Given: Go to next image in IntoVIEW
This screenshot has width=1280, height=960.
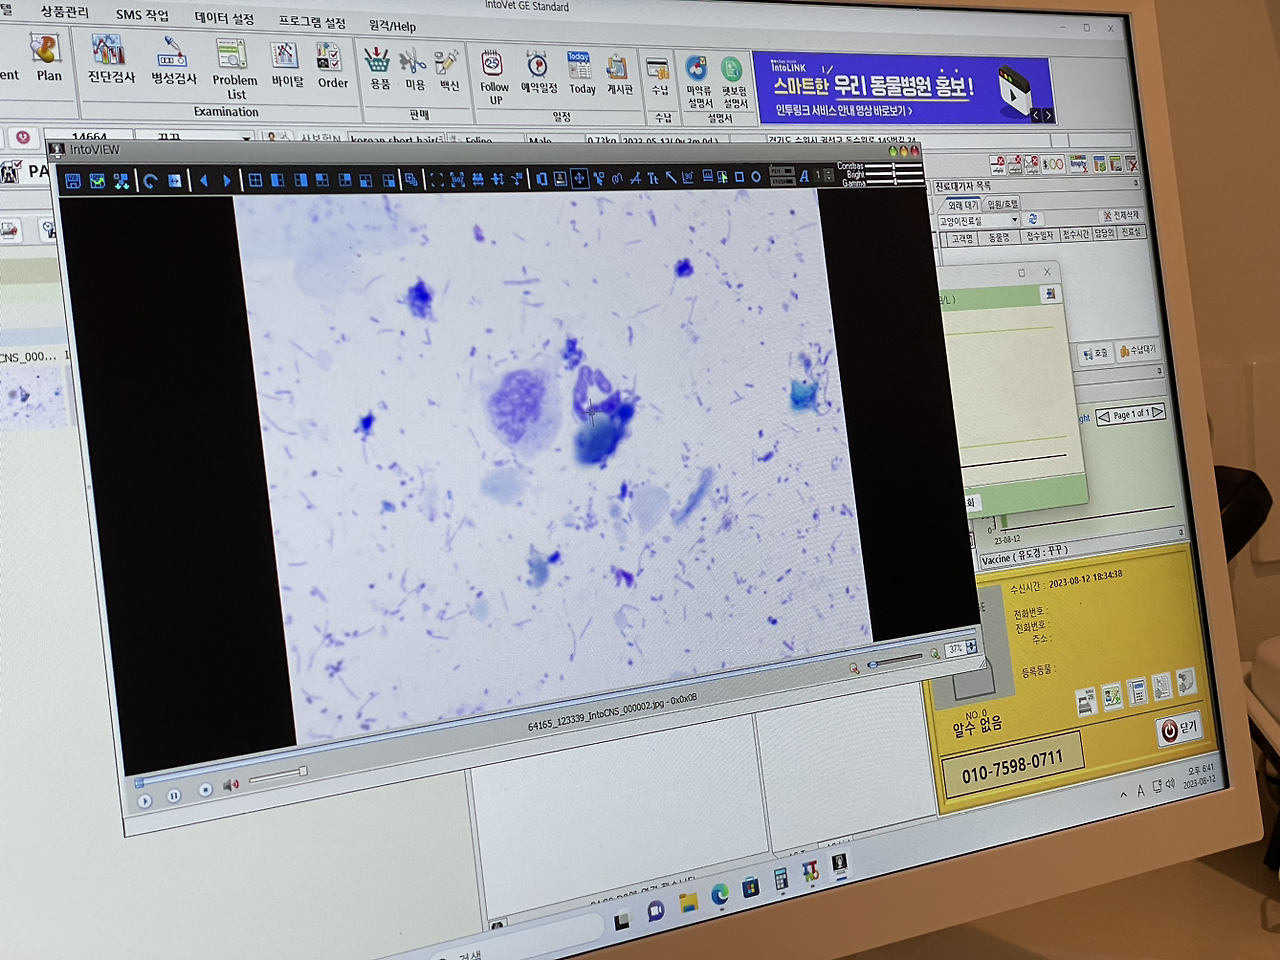Looking at the screenshot, I should point(227,181).
